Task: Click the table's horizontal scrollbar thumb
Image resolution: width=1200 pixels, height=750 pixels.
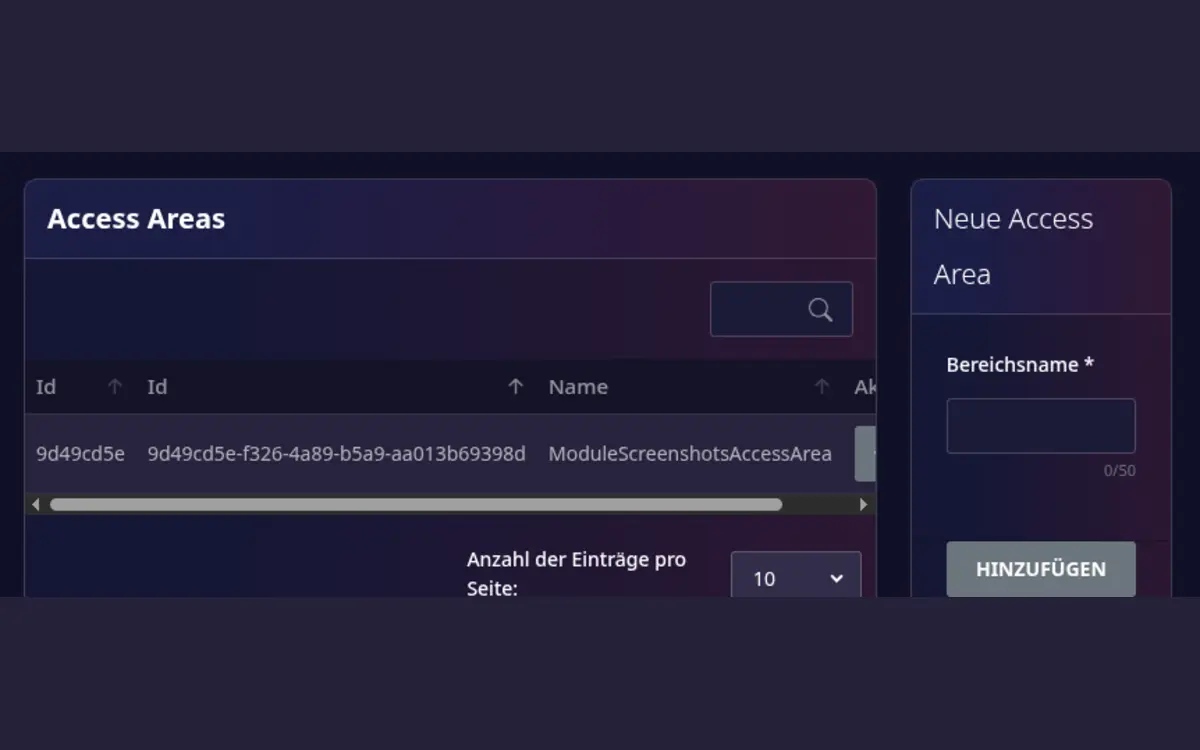Action: pyautogui.click(x=416, y=505)
